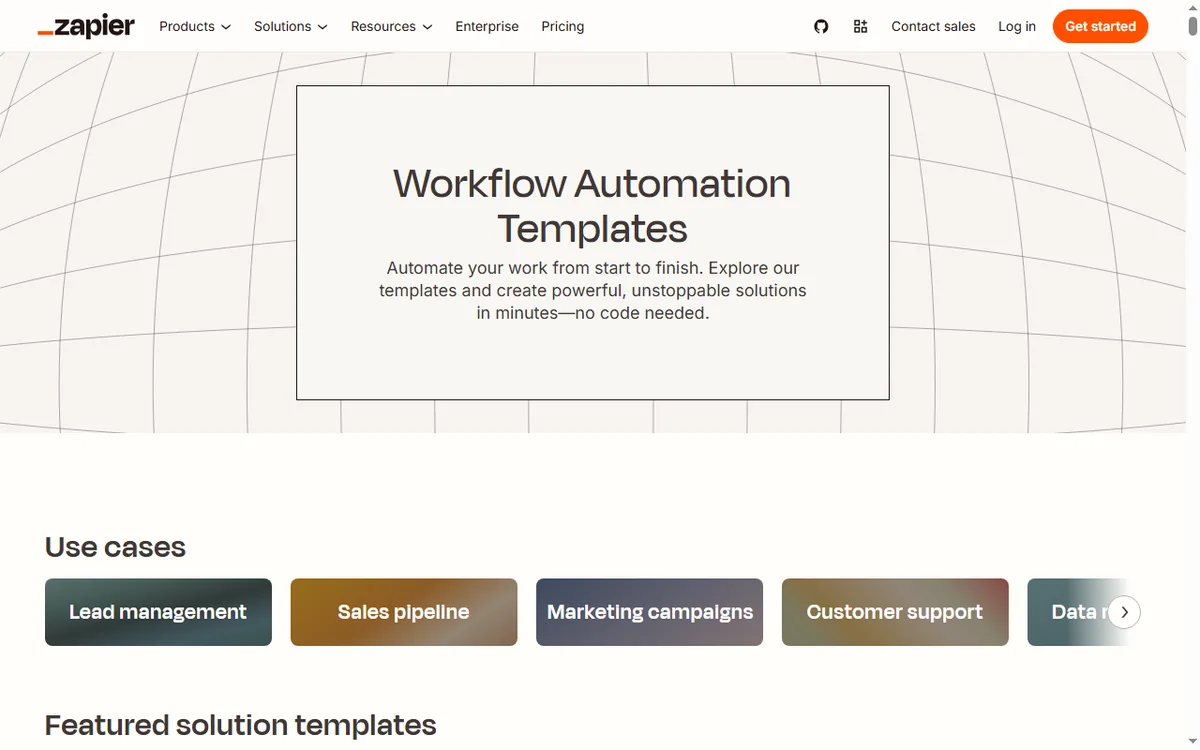Open the GitHub icon link

tap(821, 26)
